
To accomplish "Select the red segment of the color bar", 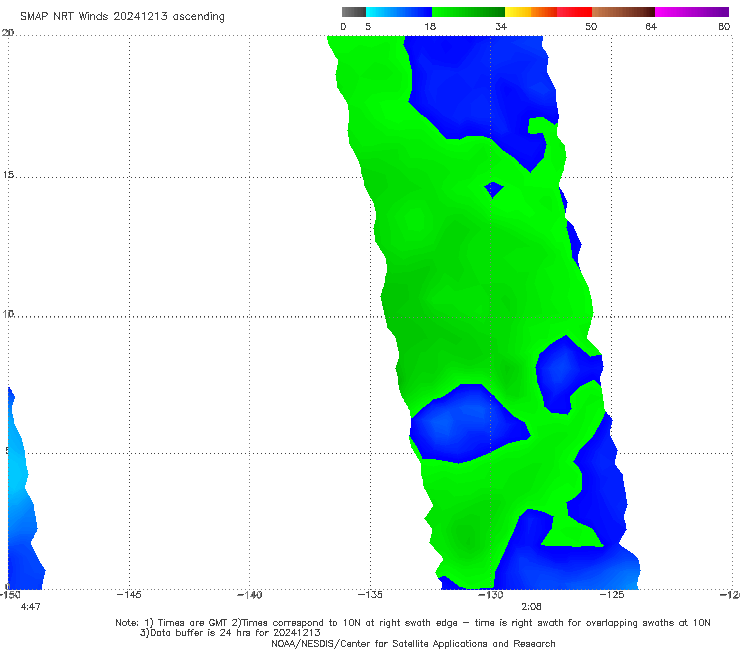I will 574,12.
